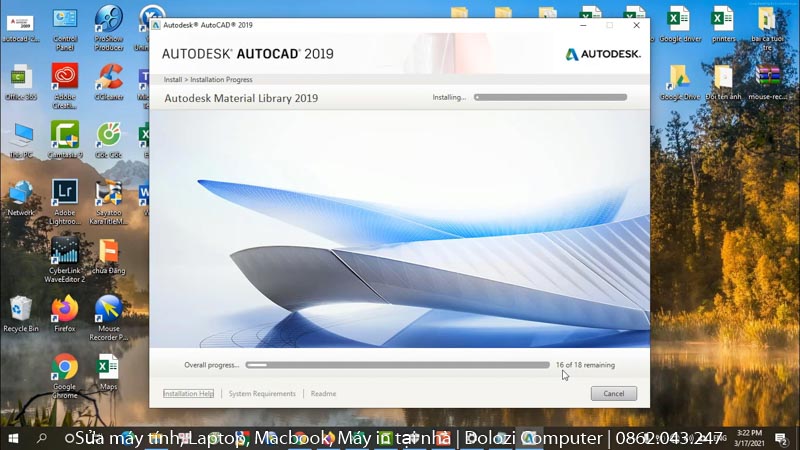The height and width of the screenshot is (450, 800).
Task: Open Google Chrome from the desktop
Action: (64, 367)
